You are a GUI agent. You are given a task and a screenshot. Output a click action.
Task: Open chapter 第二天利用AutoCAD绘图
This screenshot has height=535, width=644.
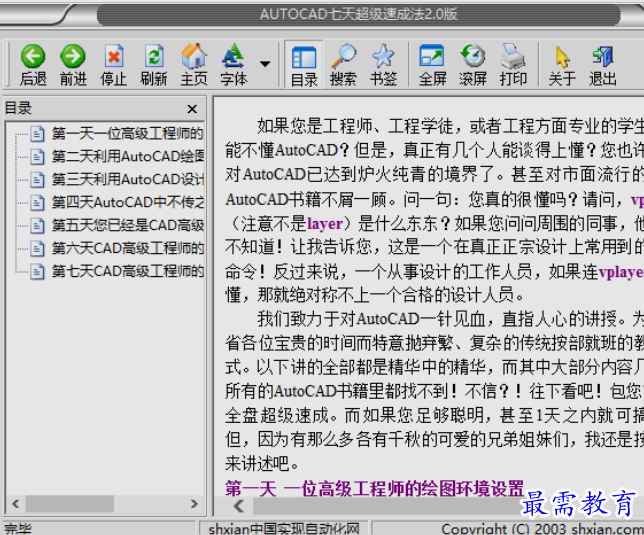point(127,156)
